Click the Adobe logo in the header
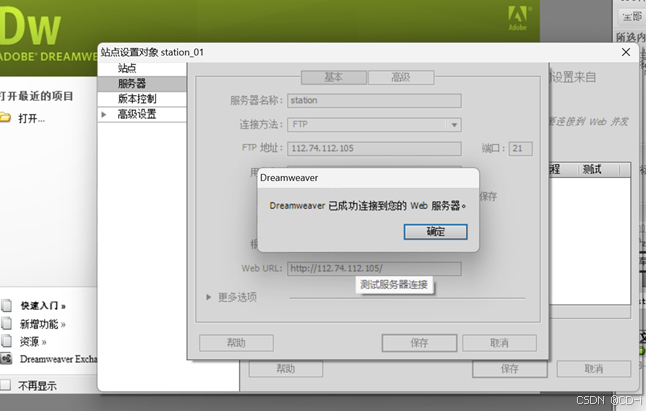 tap(517, 19)
